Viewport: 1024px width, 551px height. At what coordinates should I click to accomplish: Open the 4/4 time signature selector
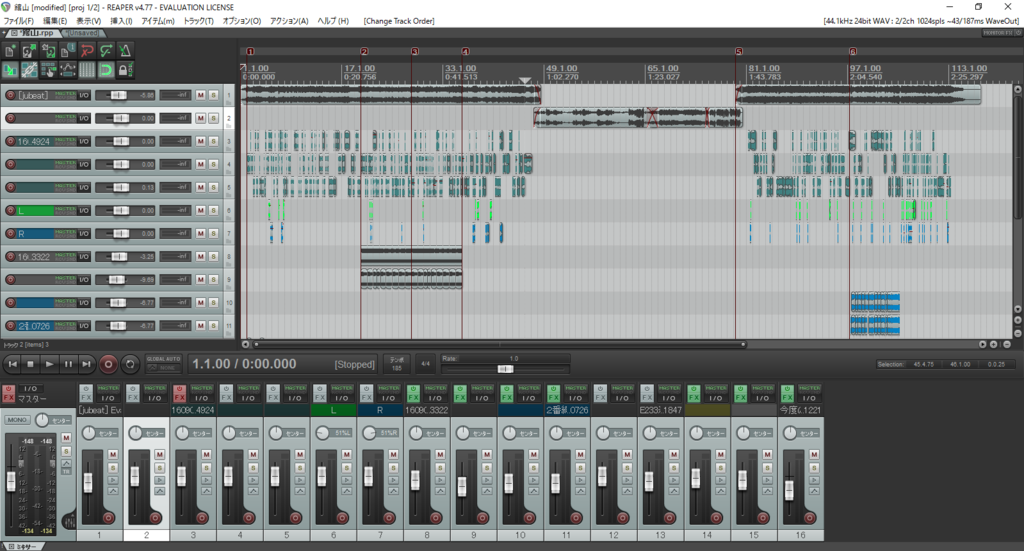click(x=425, y=364)
